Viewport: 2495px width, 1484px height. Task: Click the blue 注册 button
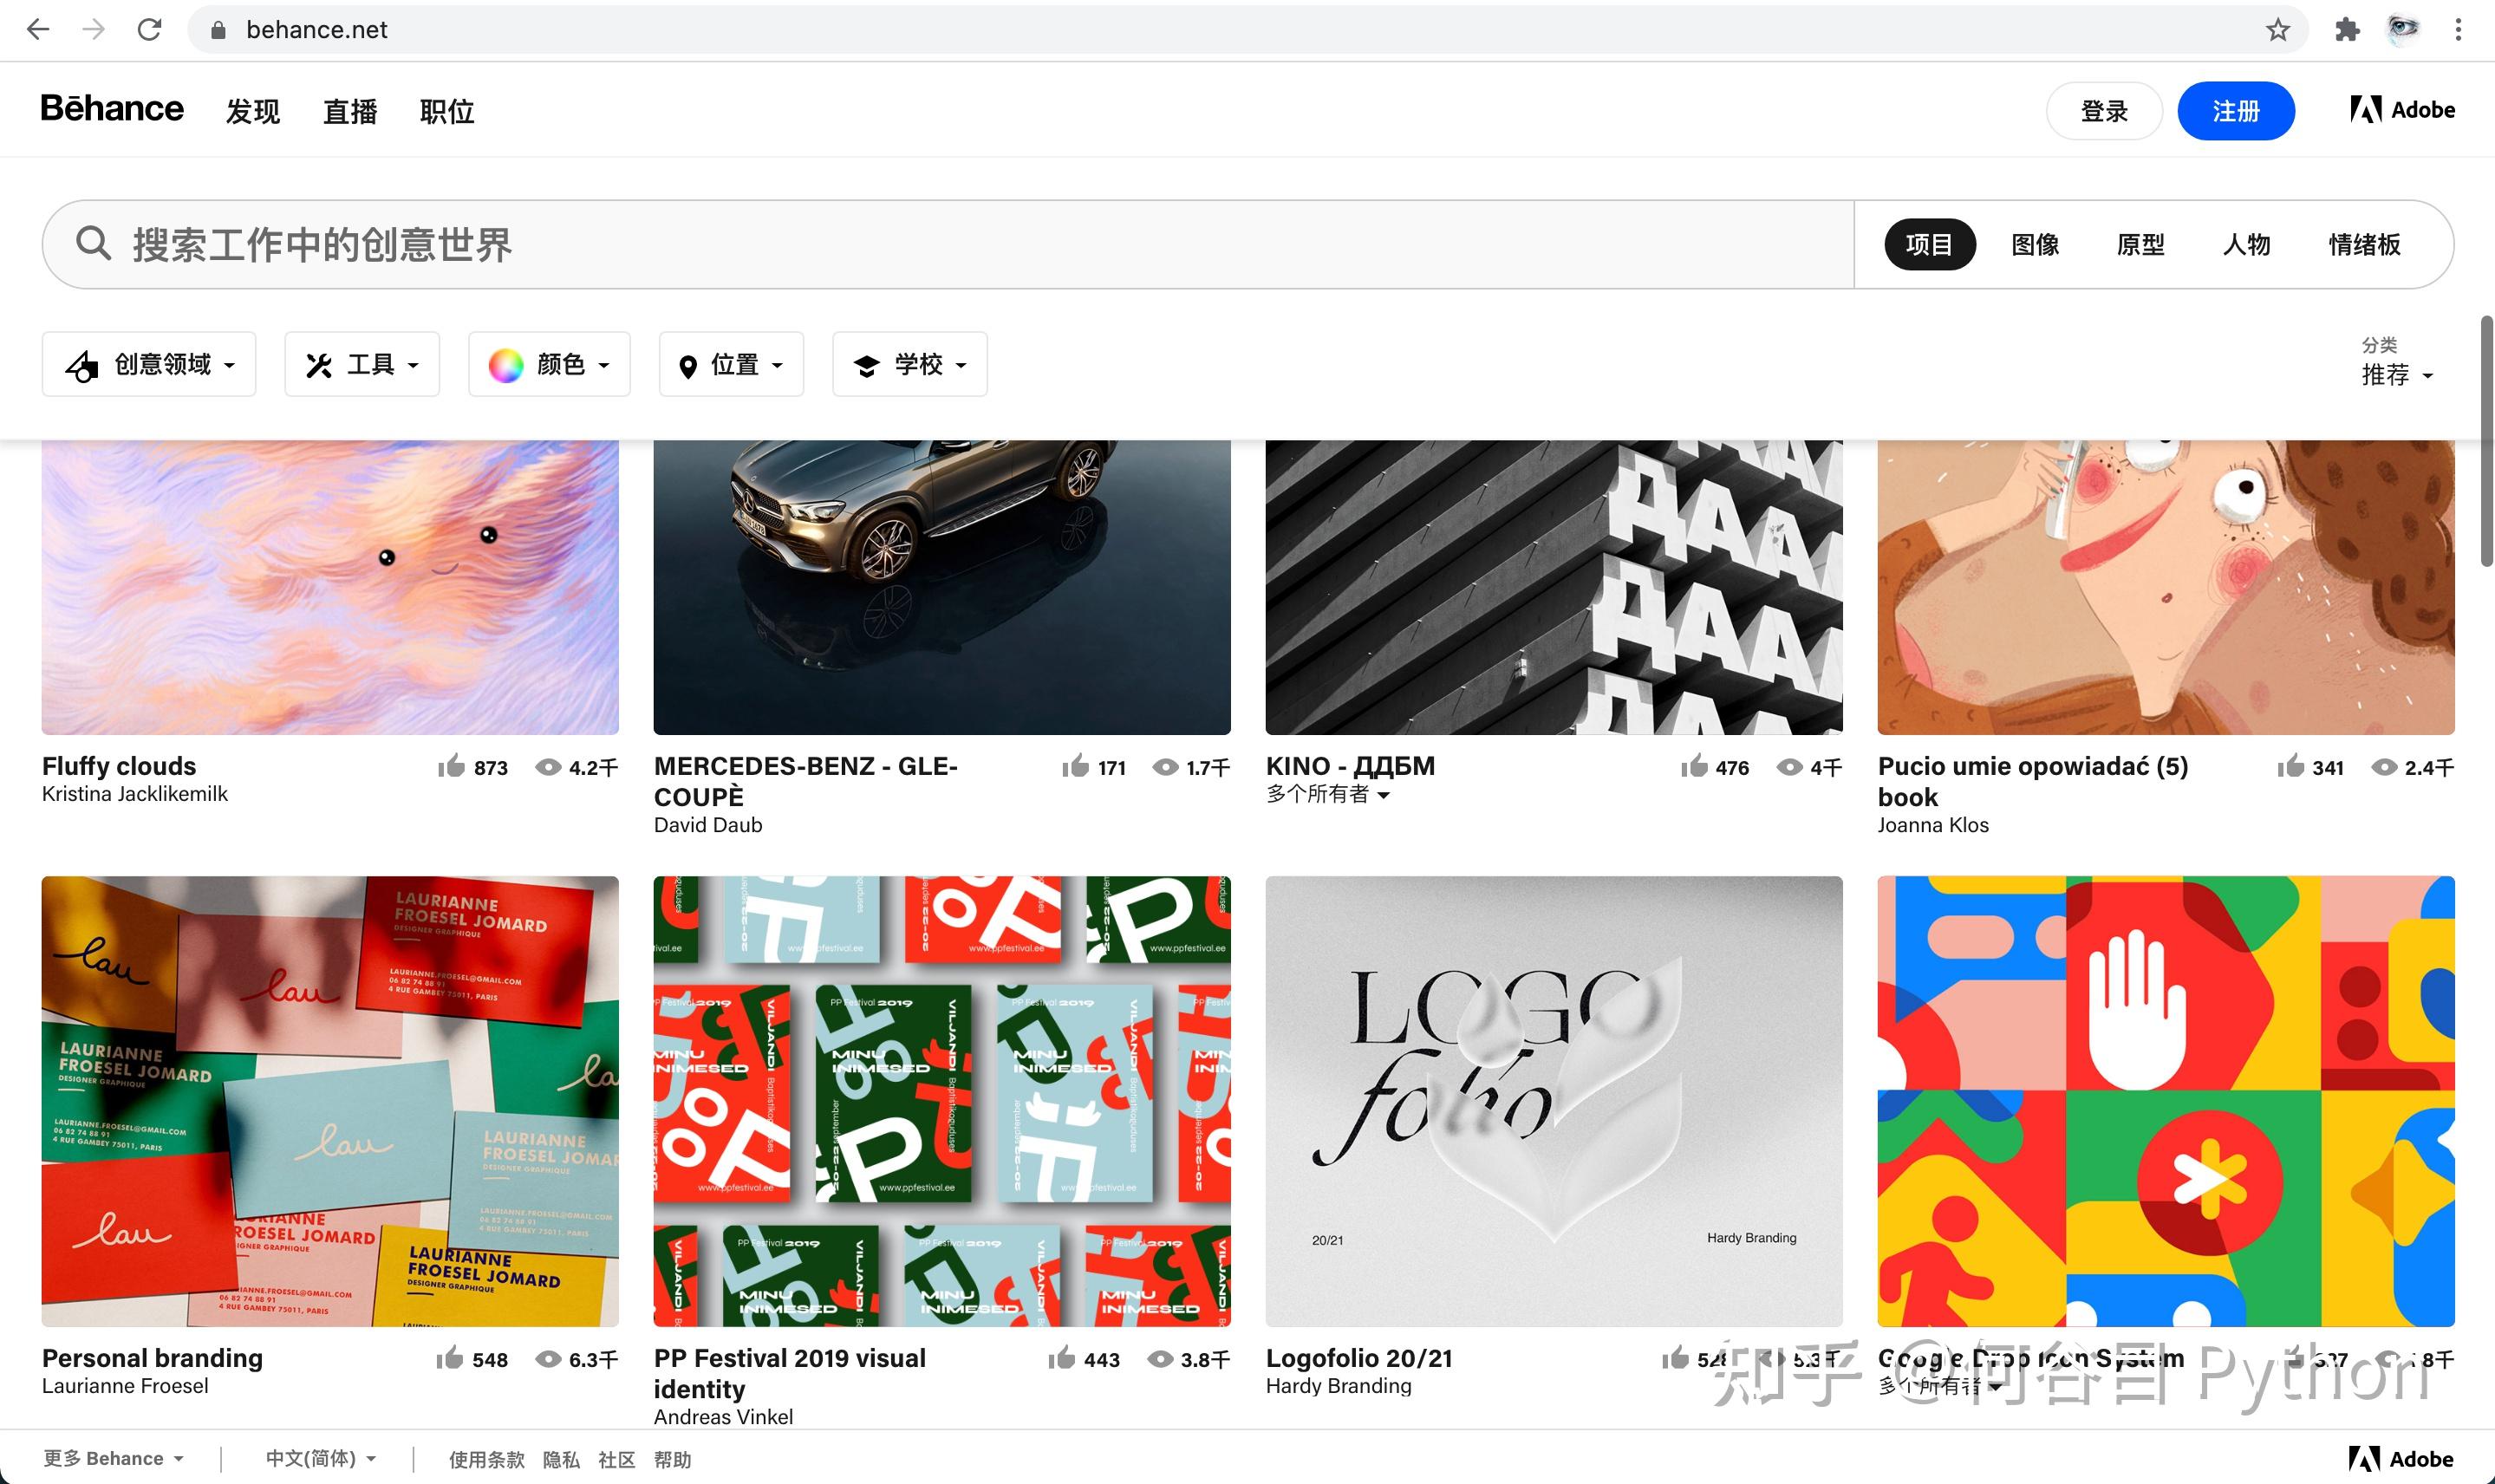2235,111
